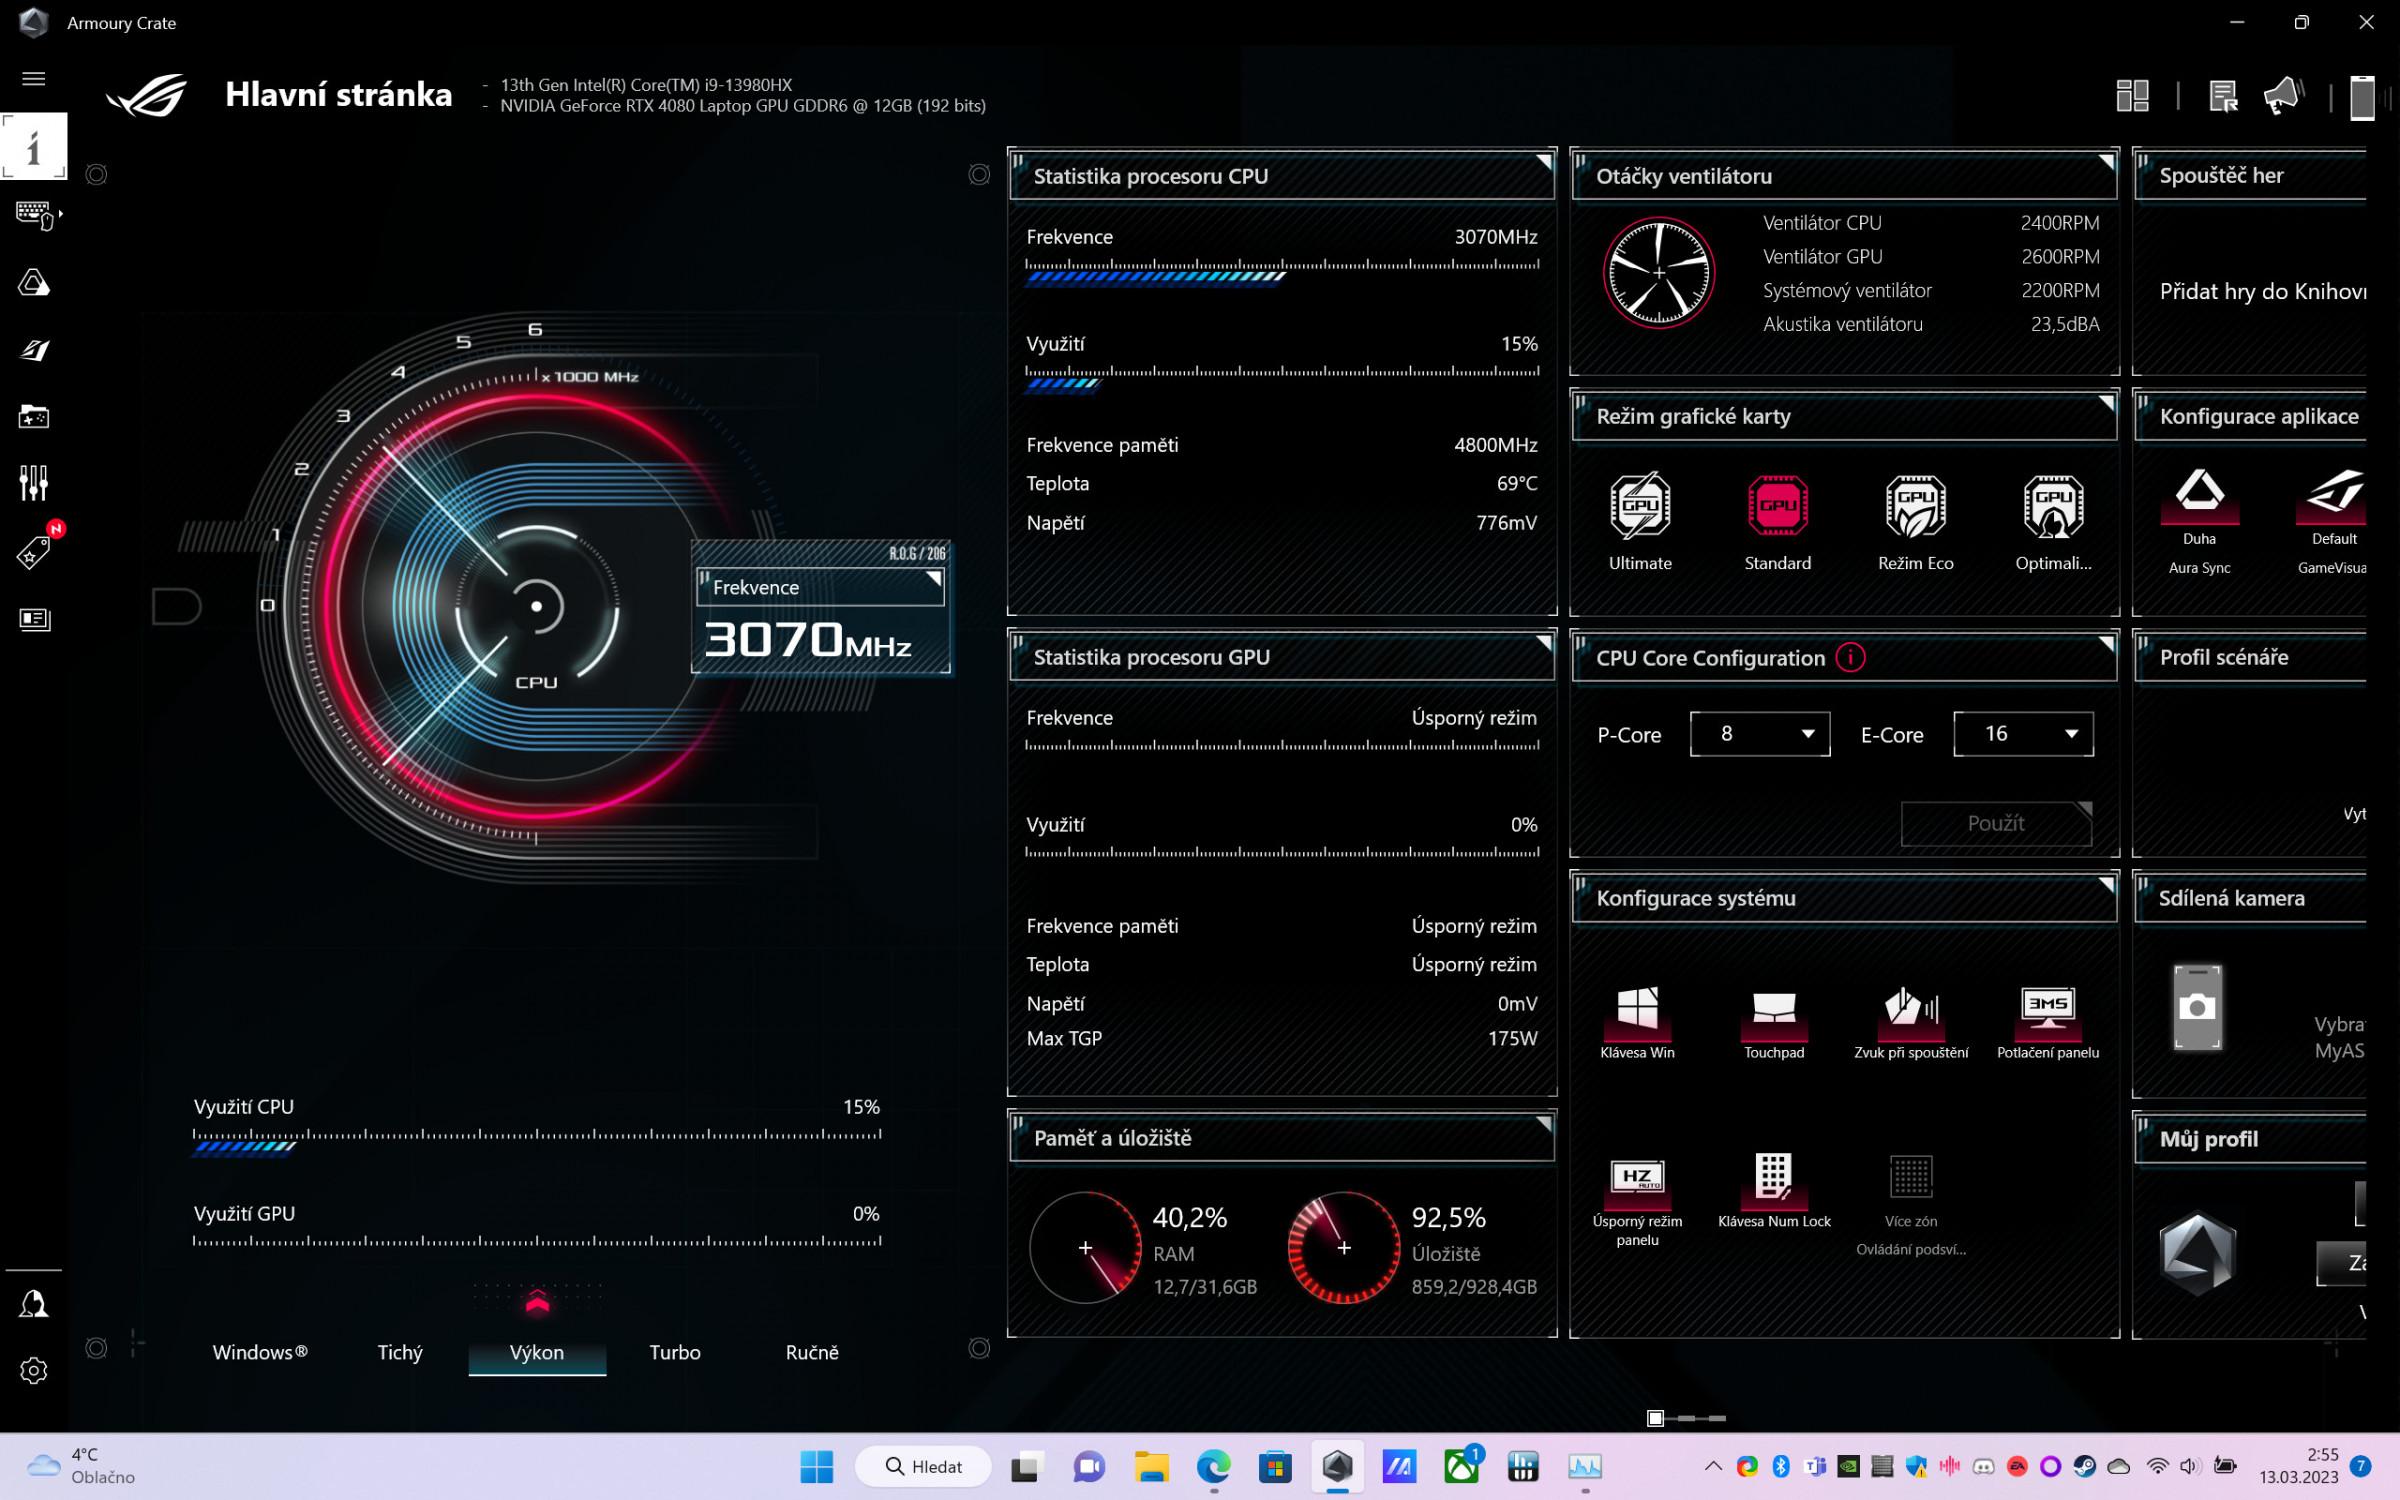2400x1500 pixels.
Task: Expand Statistika procesoru GPU panel corner
Action: click(x=1544, y=642)
